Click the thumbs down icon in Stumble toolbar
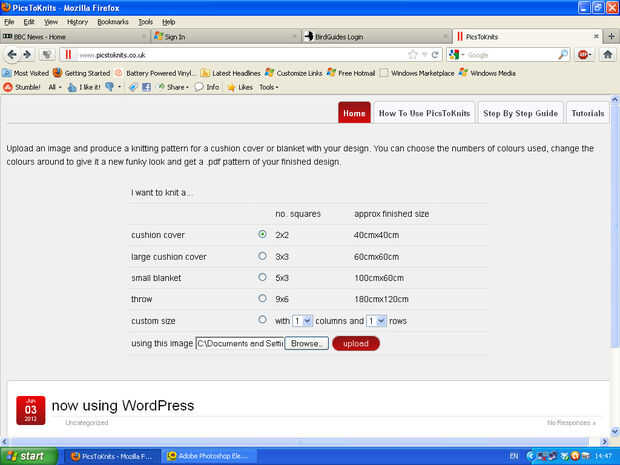 [x=110, y=87]
